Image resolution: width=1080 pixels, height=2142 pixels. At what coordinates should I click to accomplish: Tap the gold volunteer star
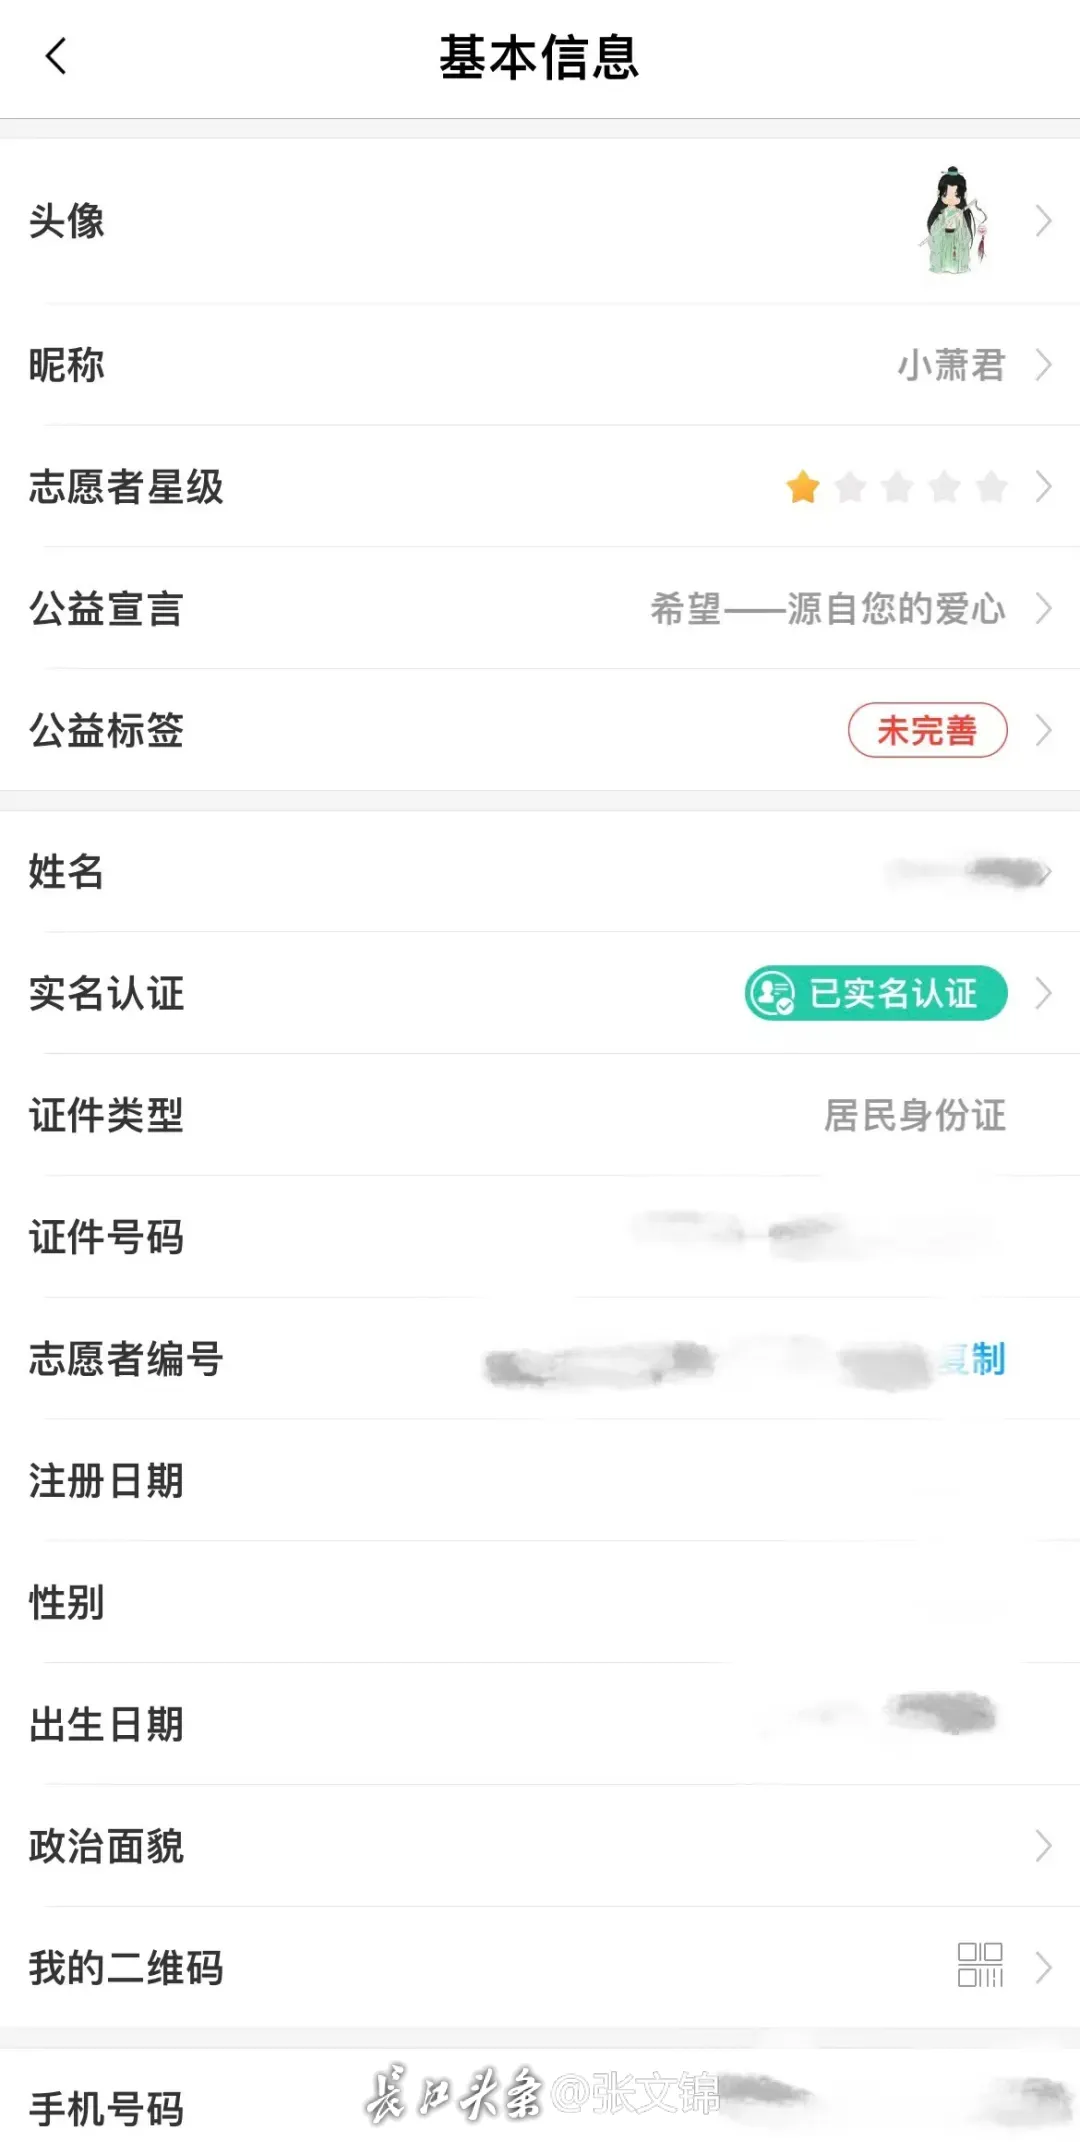coord(803,487)
